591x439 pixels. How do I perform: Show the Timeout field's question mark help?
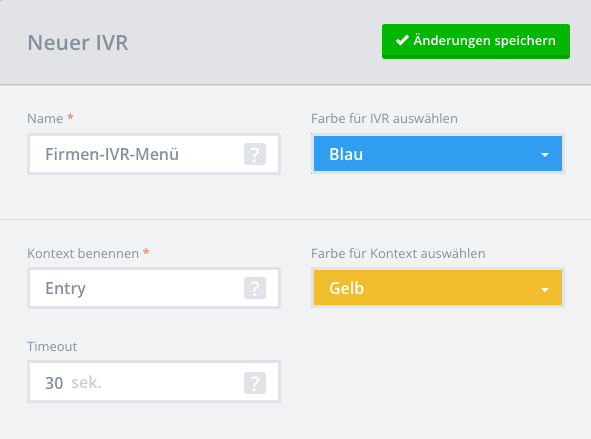255,383
